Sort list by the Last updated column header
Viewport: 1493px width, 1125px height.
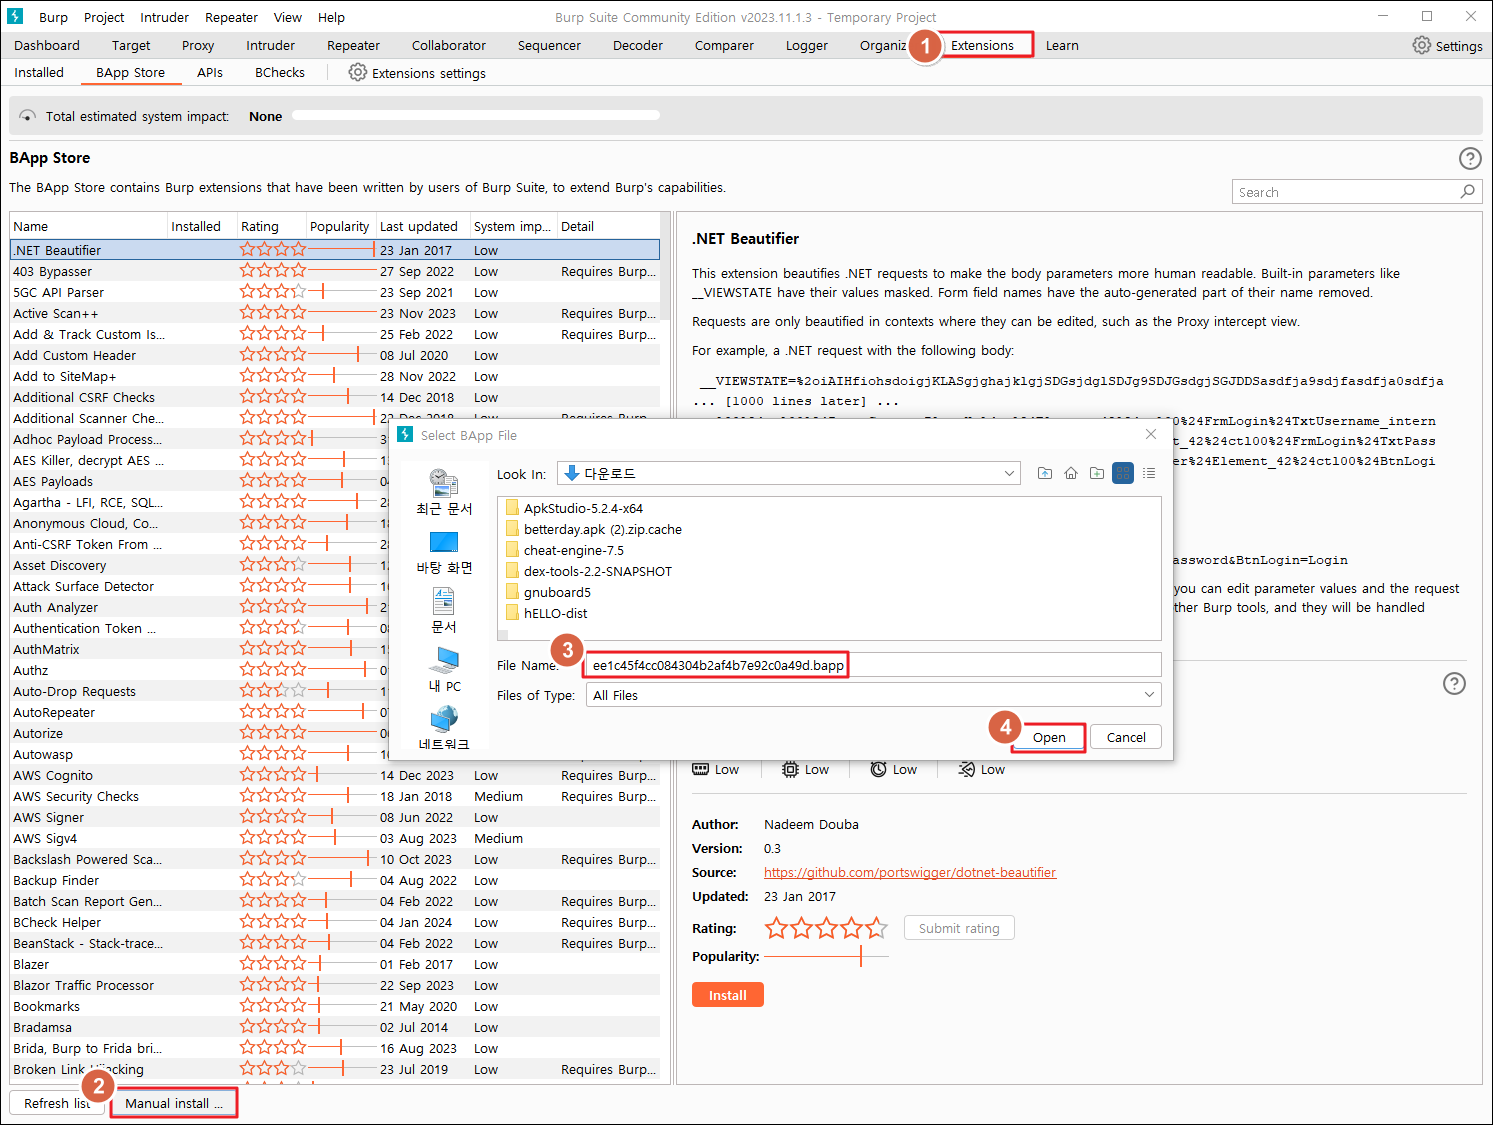(420, 226)
